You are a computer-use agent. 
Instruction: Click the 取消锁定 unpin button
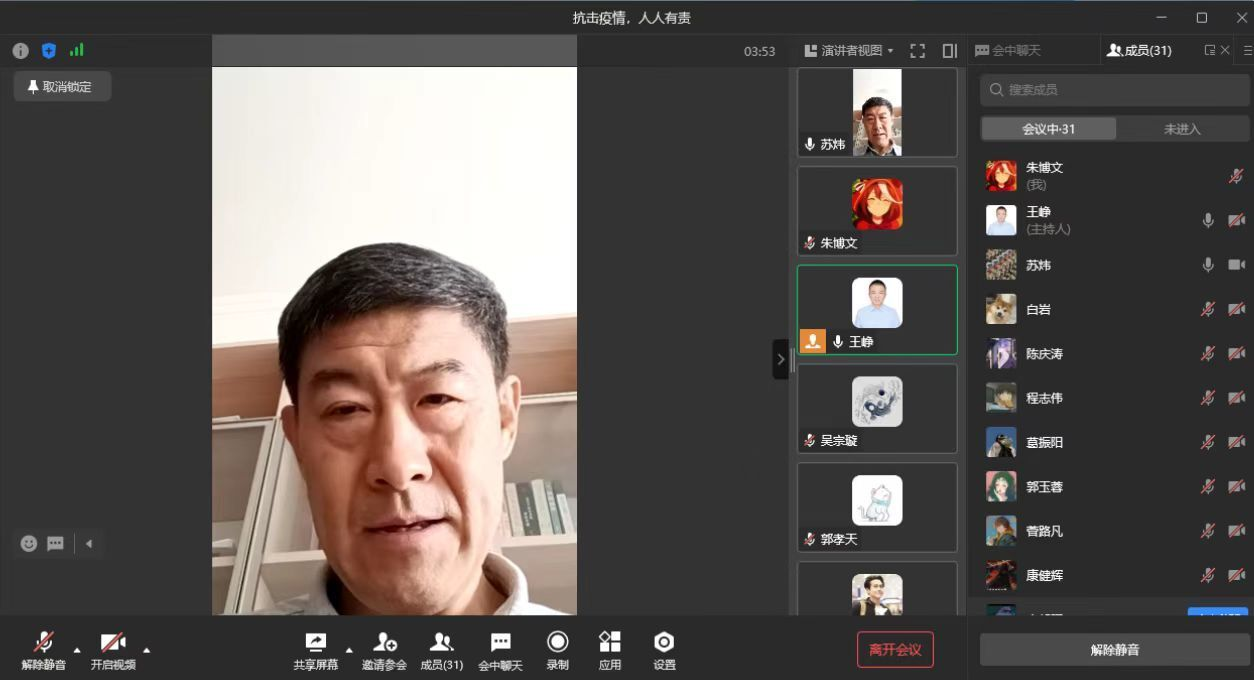[62, 87]
